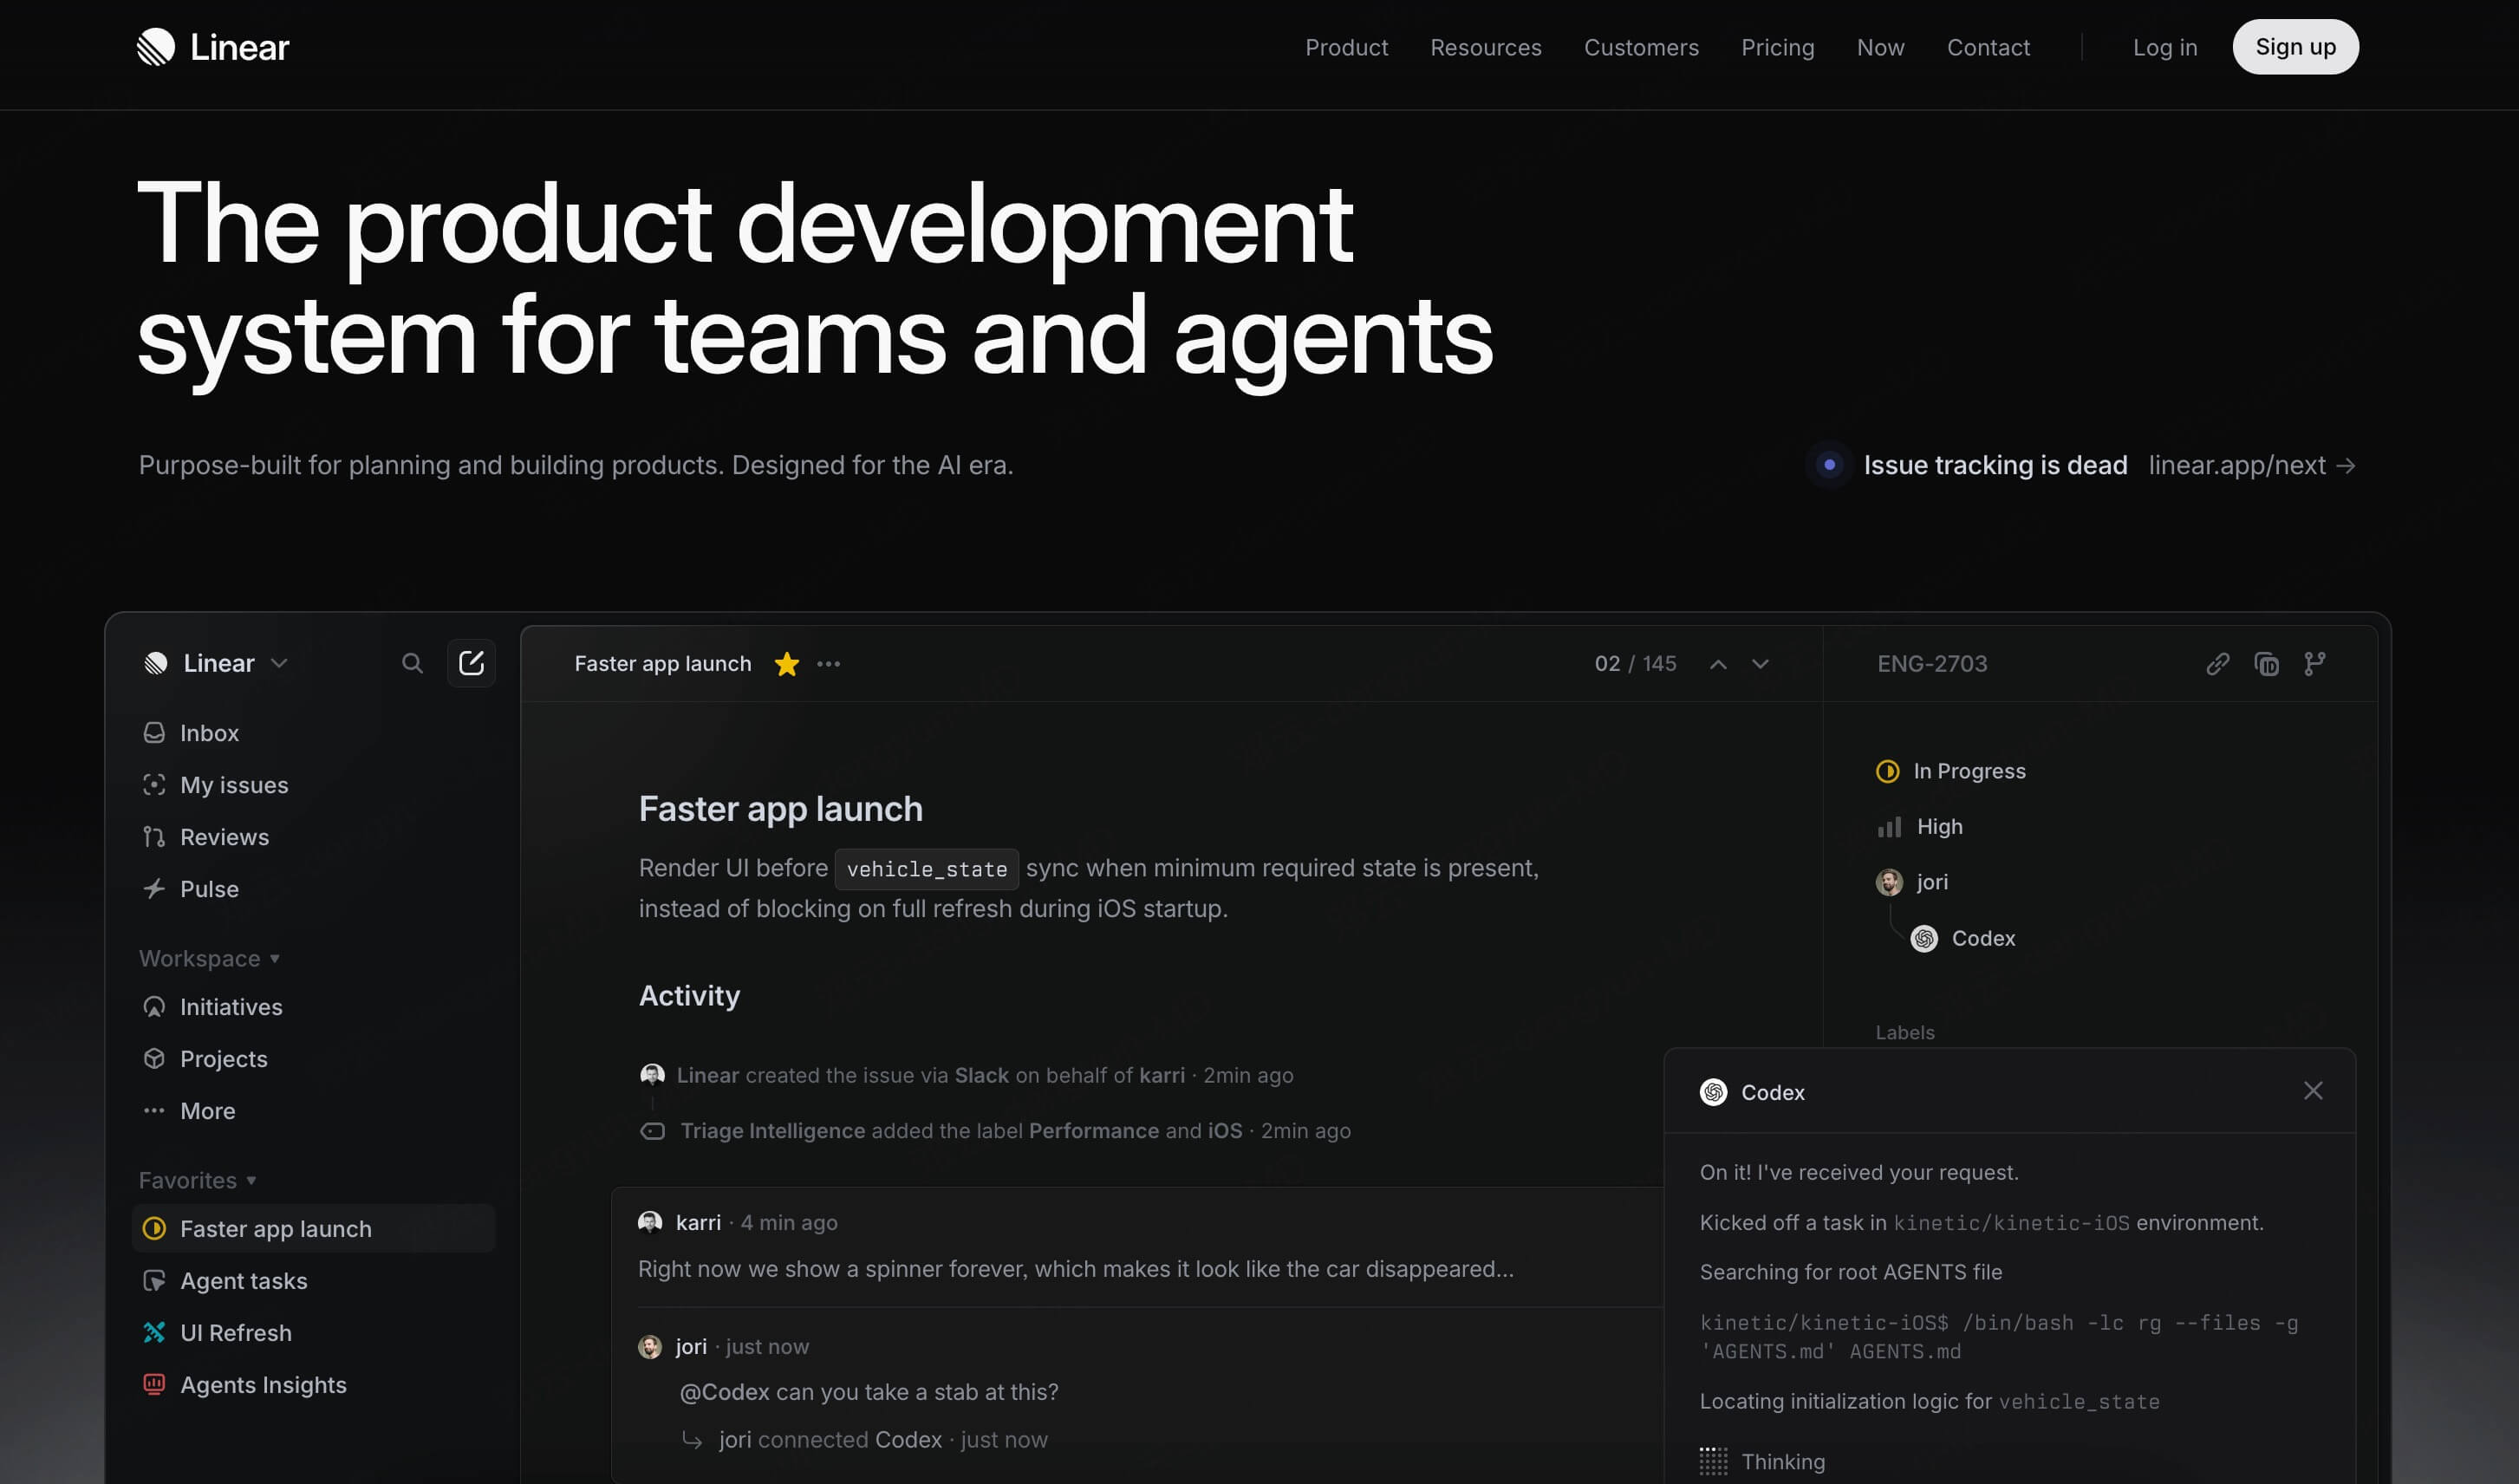This screenshot has height=1484, width=2519.
Task: Go to the Pricing page
Action: point(1777,47)
